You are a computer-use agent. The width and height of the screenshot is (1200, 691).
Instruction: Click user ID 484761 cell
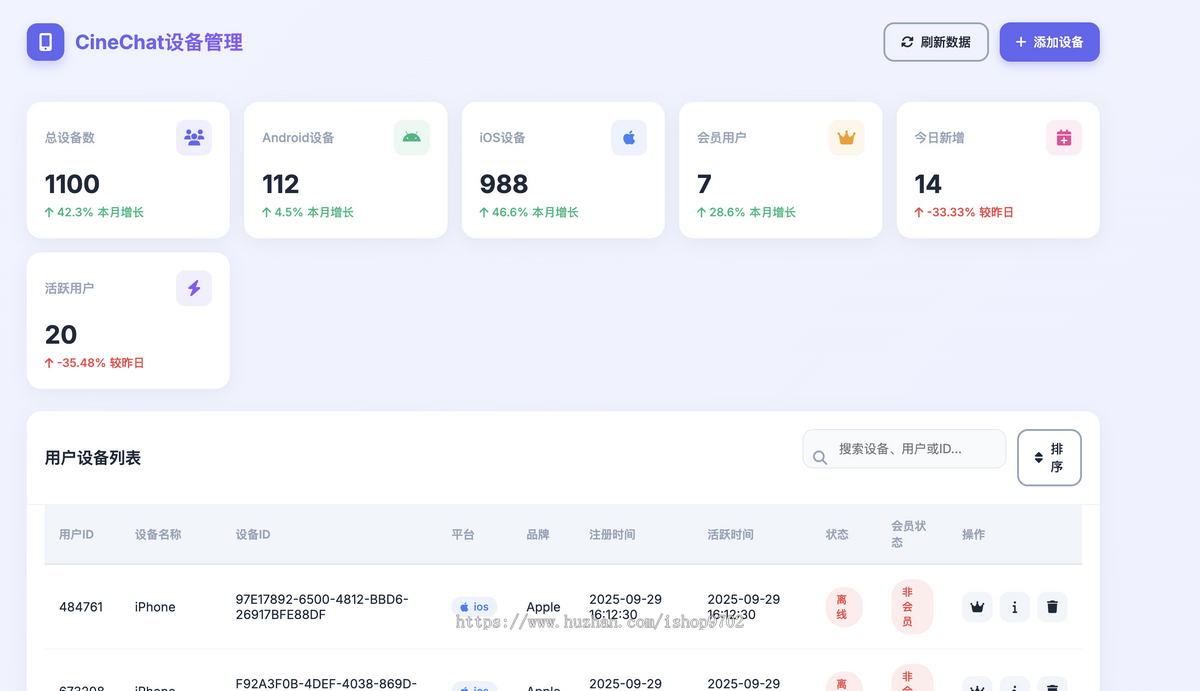pyautogui.click(x=81, y=607)
